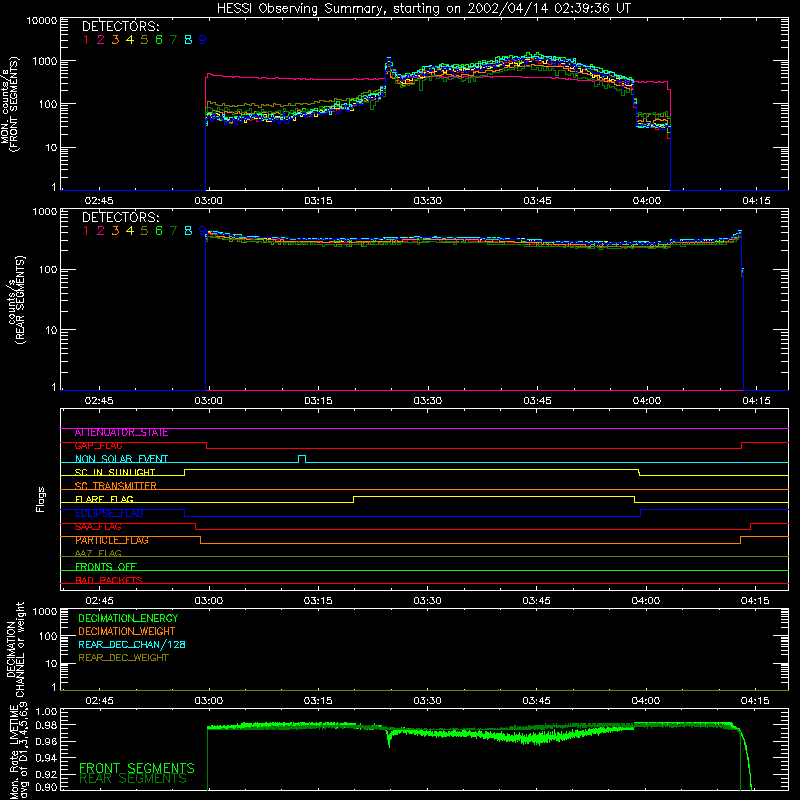Image resolution: width=800 pixels, height=800 pixels.
Task: Click the 10000 tick on front segments axis
Action: point(42,21)
